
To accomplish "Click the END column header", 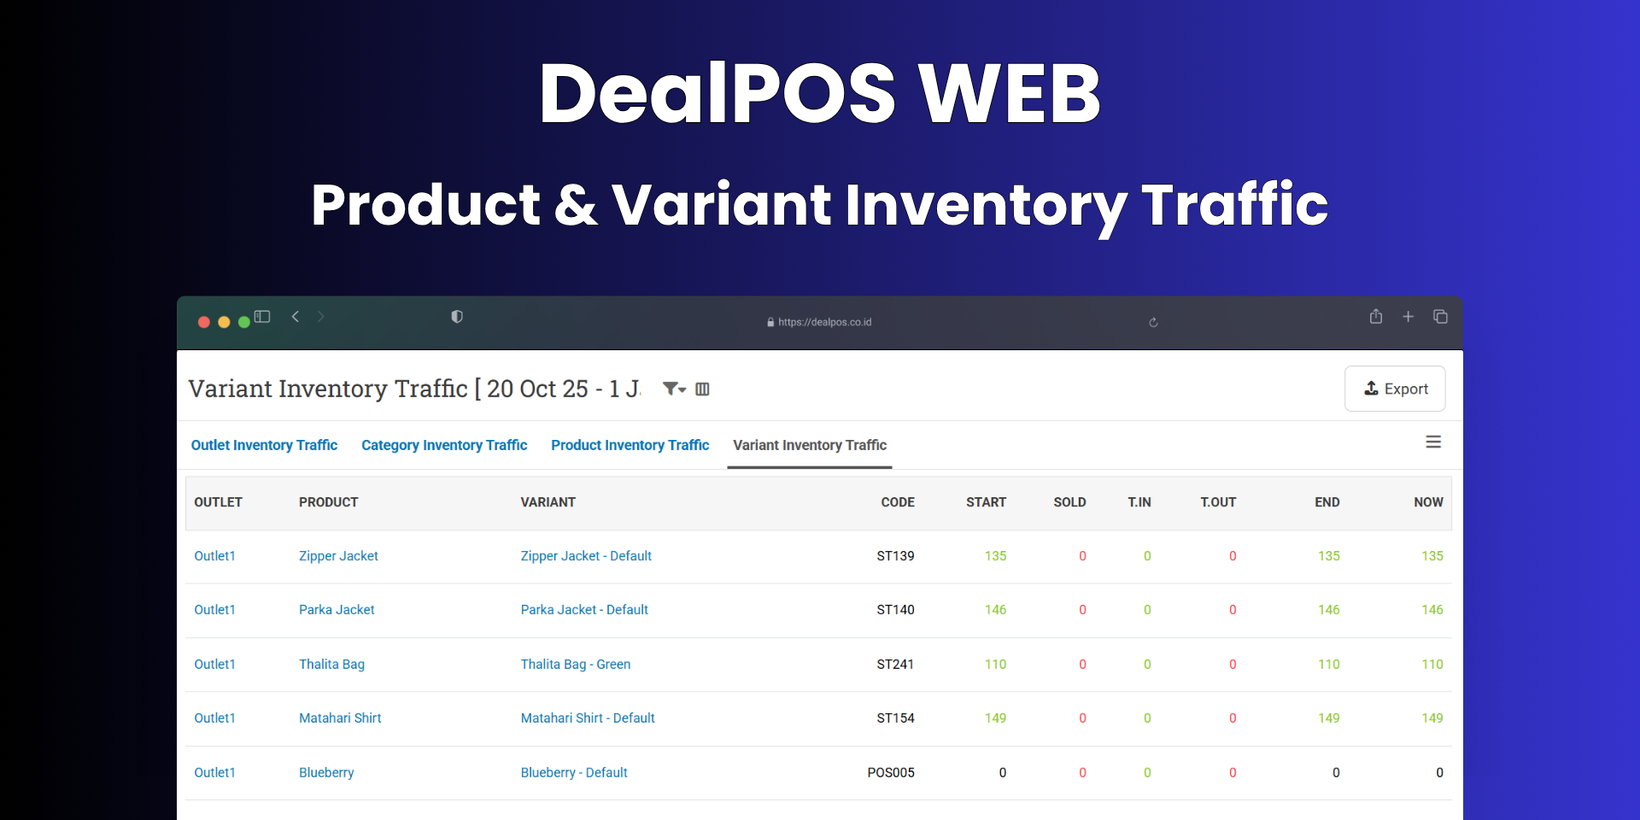I will coord(1327,502).
